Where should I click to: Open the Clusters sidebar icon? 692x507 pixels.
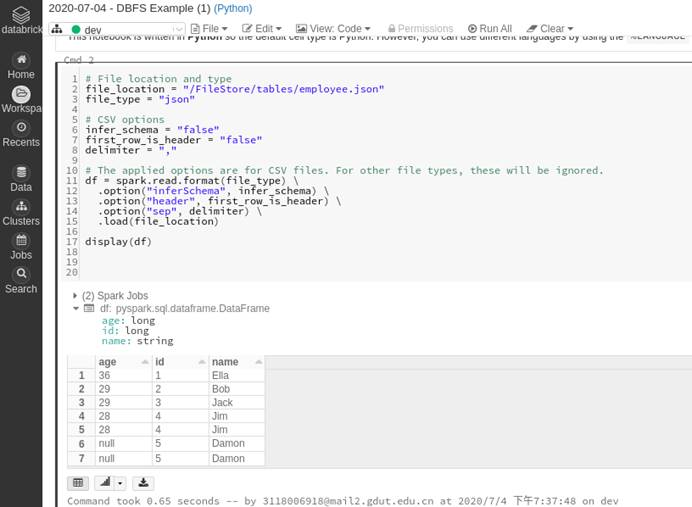(x=21, y=206)
